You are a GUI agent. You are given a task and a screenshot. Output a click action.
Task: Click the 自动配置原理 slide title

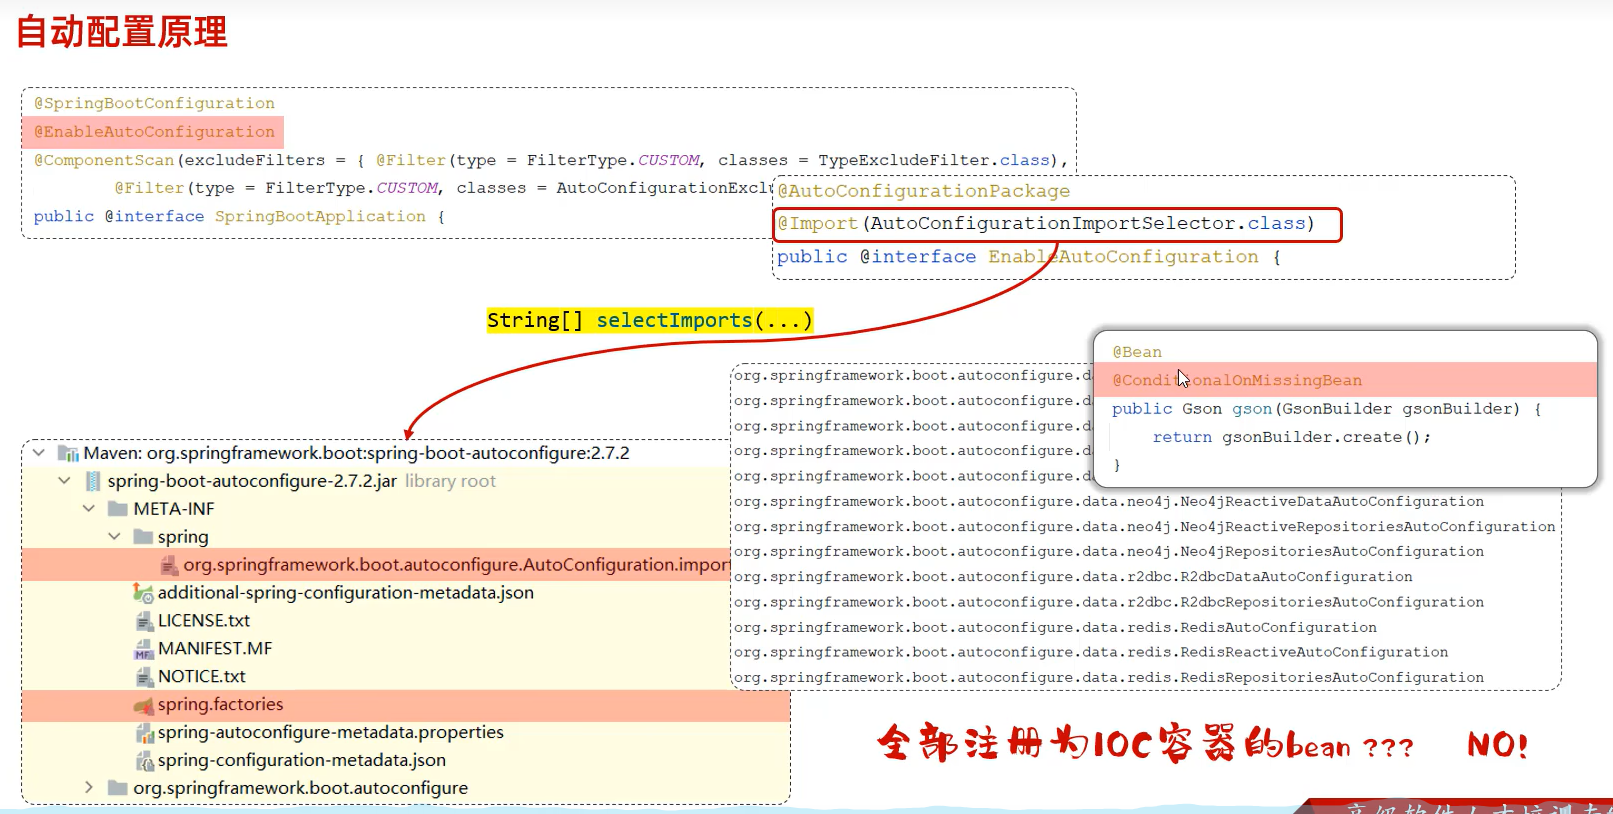pyautogui.click(x=122, y=32)
